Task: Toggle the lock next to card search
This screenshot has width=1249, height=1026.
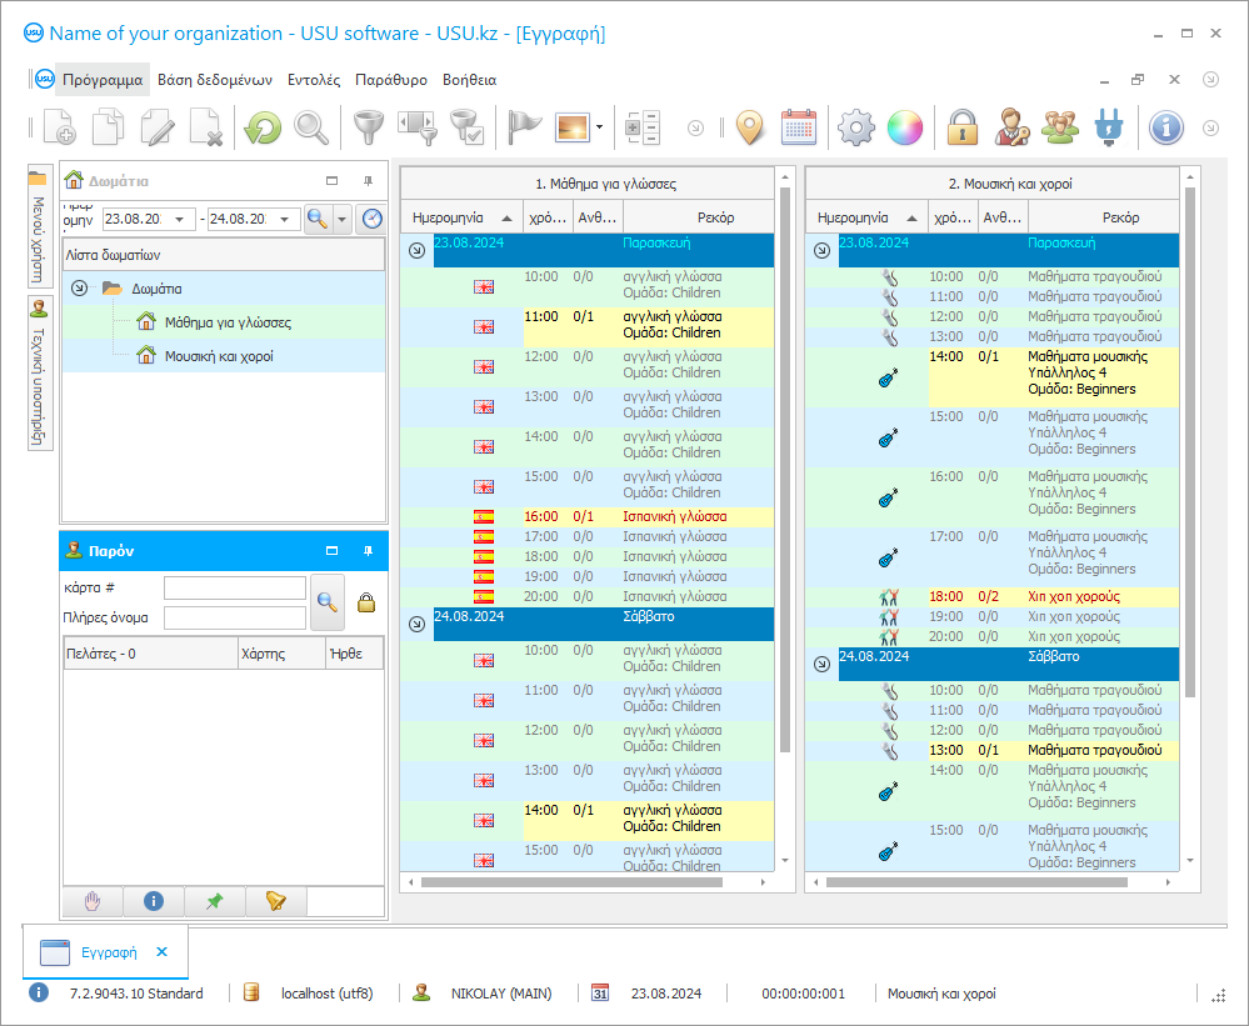Action: click(366, 602)
